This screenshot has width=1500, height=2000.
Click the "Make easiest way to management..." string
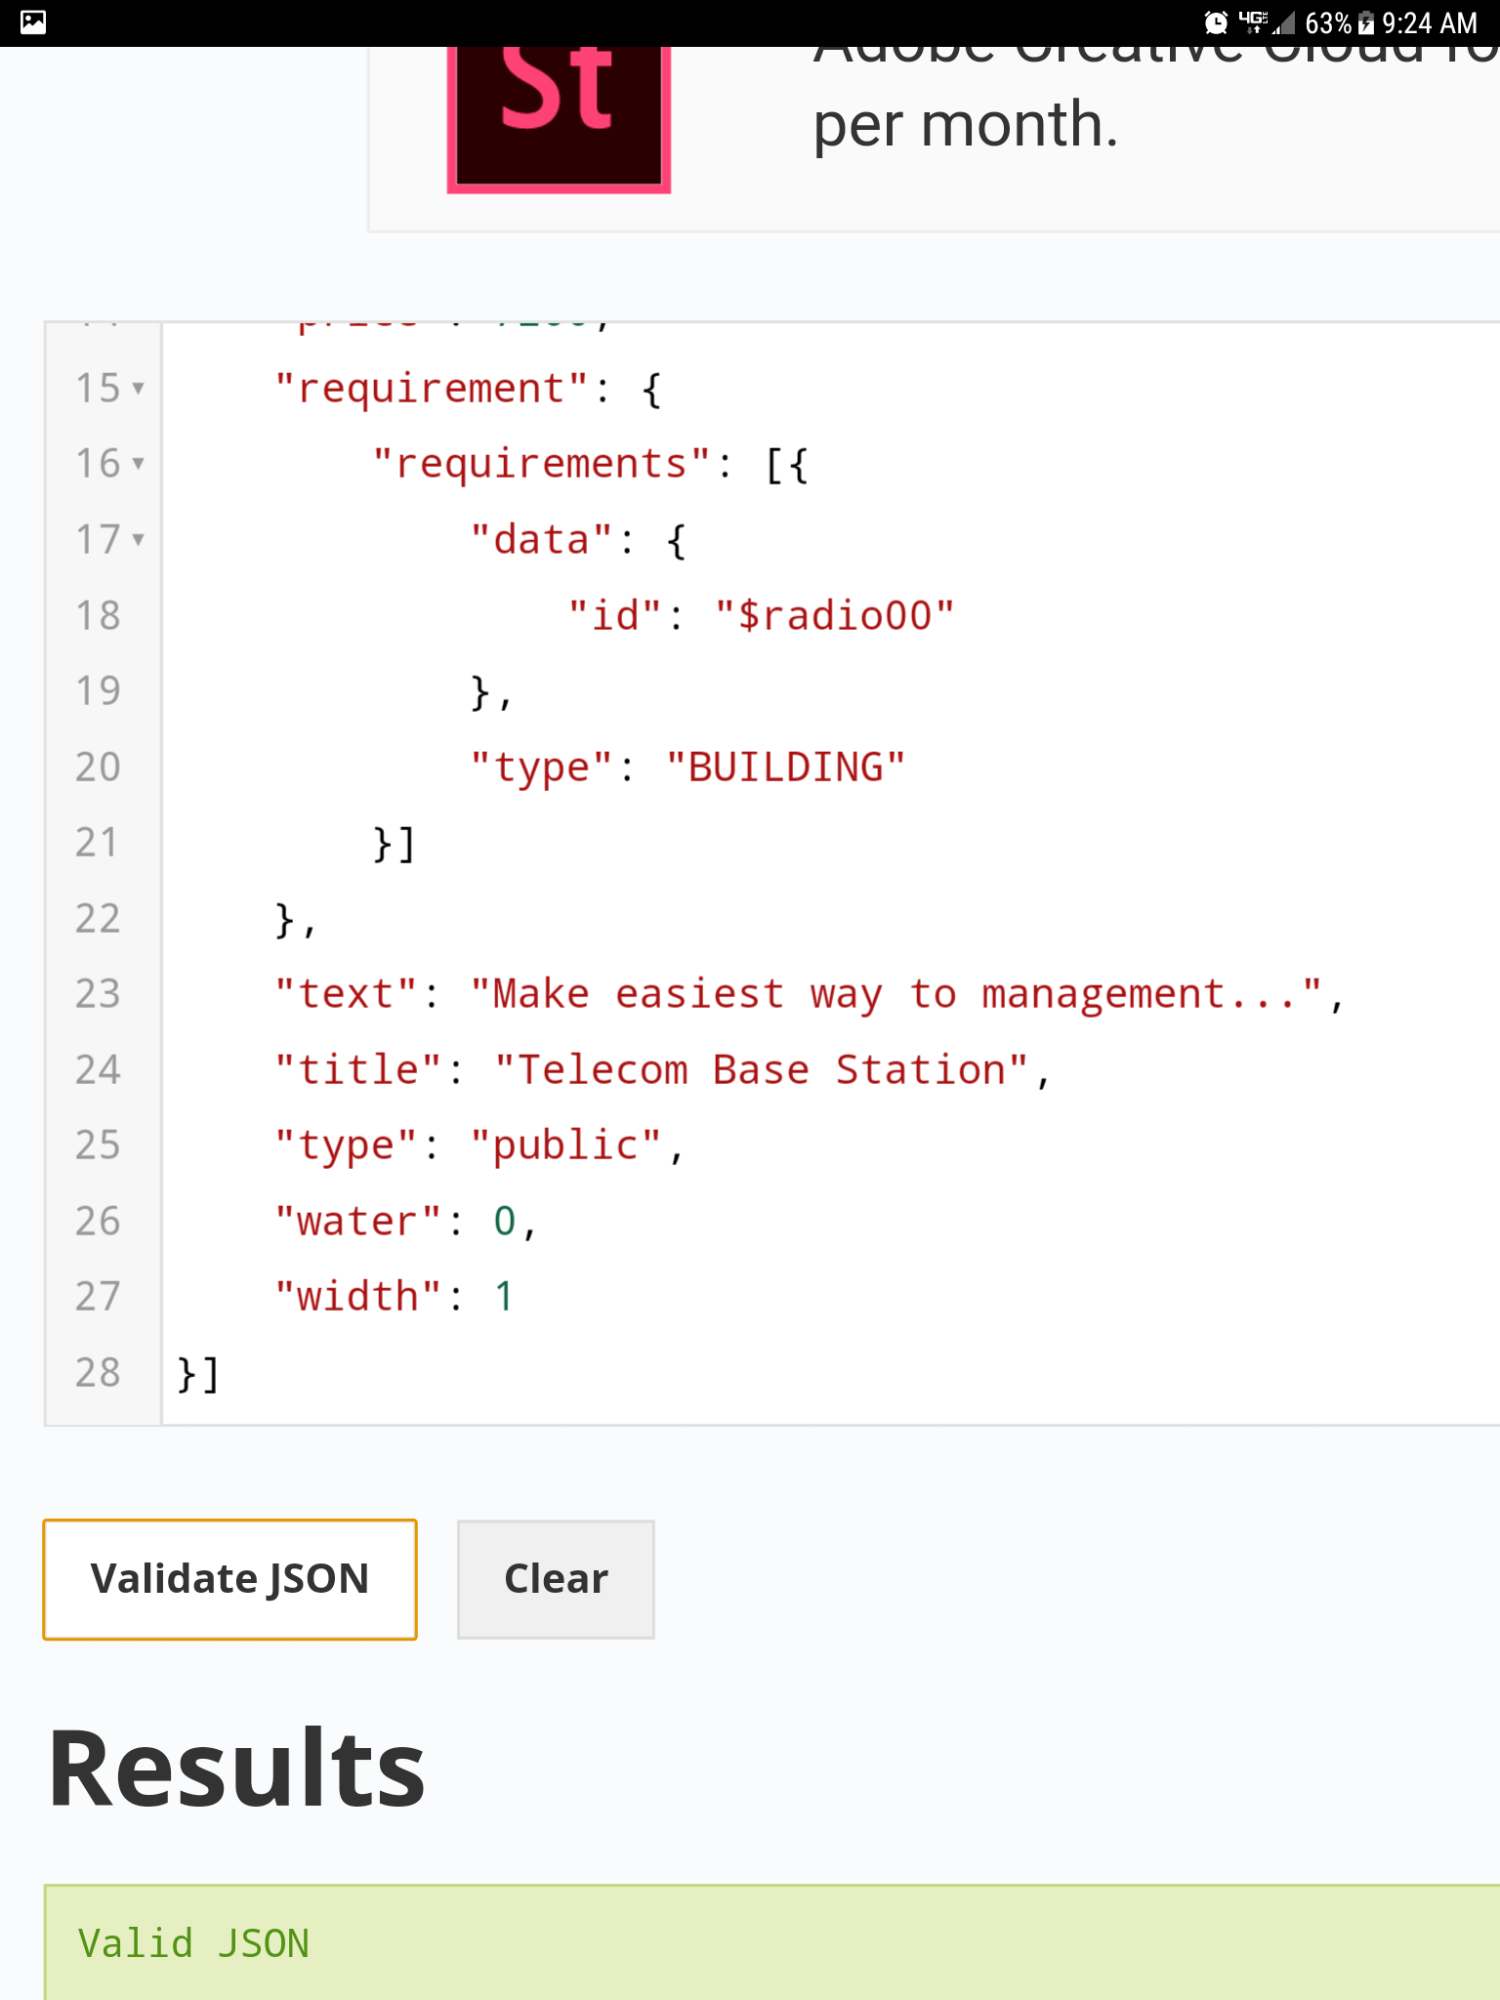coord(896,994)
